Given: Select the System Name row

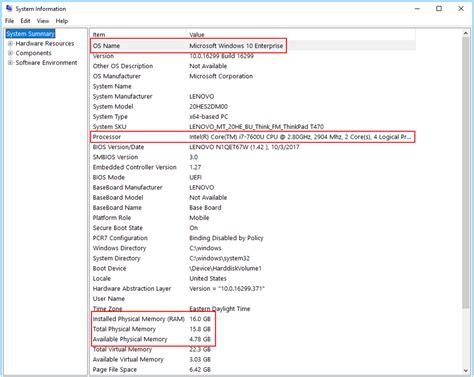Looking at the screenshot, I should coord(253,86).
